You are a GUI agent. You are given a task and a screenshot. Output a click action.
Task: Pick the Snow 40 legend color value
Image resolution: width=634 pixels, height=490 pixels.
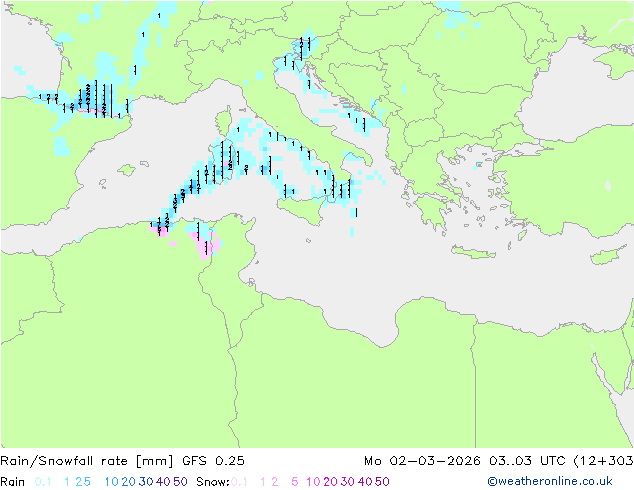coord(365,482)
